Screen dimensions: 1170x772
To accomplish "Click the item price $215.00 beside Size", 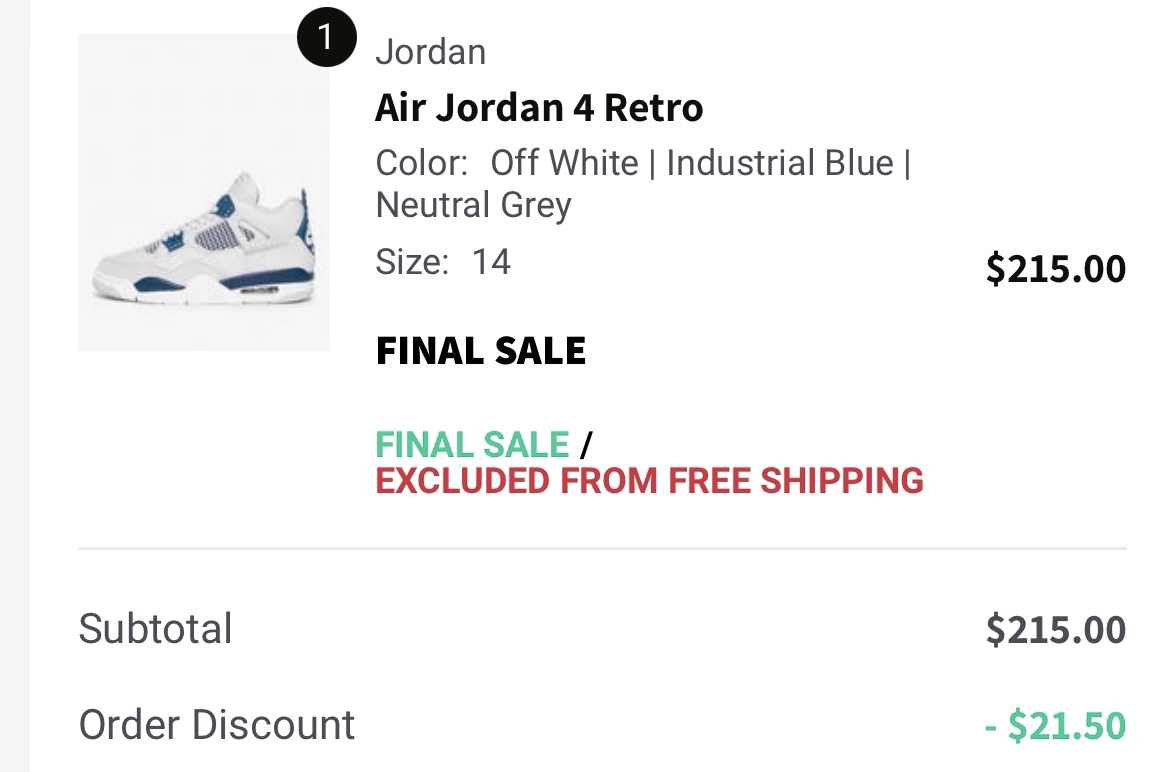I will (1055, 268).
